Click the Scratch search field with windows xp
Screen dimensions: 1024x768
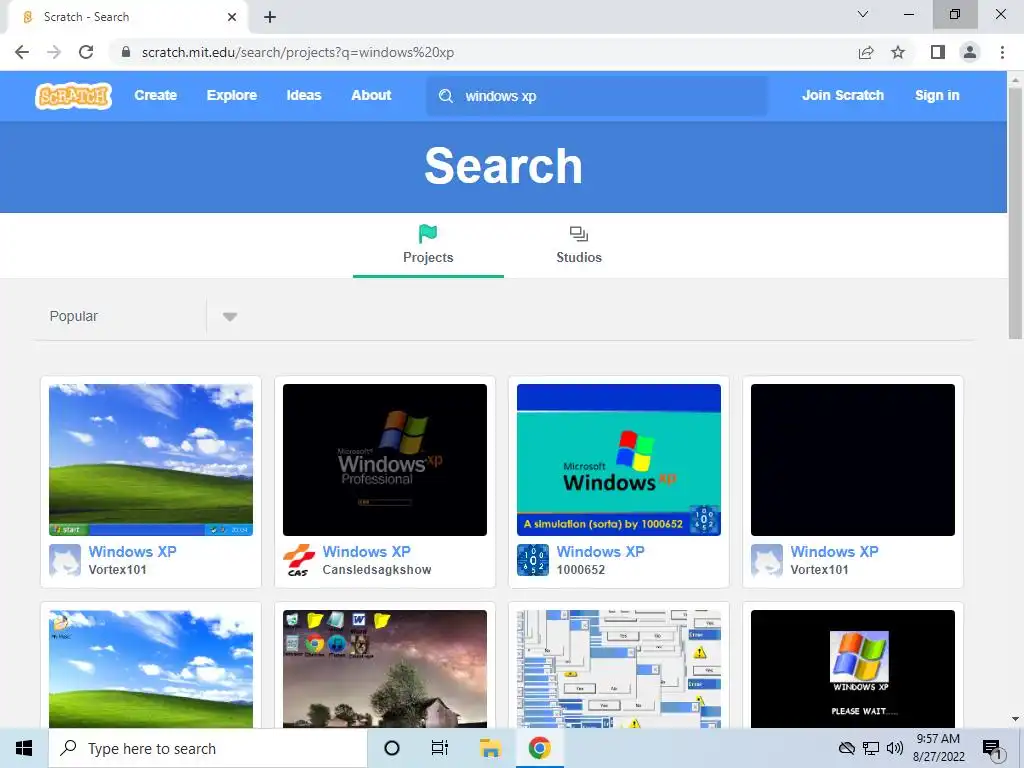[x=597, y=96]
